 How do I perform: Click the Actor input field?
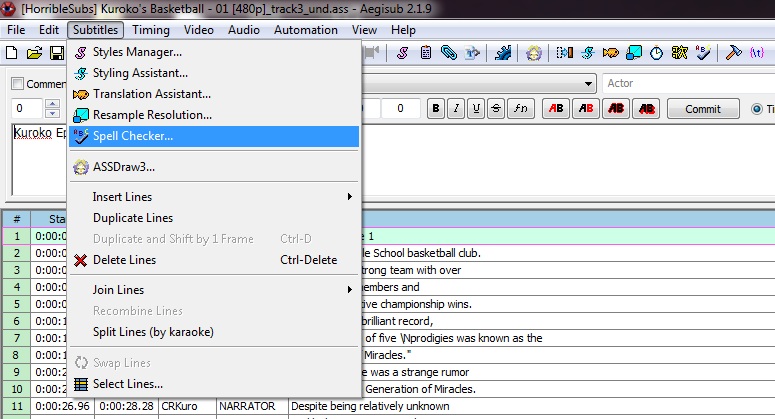tap(689, 84)
